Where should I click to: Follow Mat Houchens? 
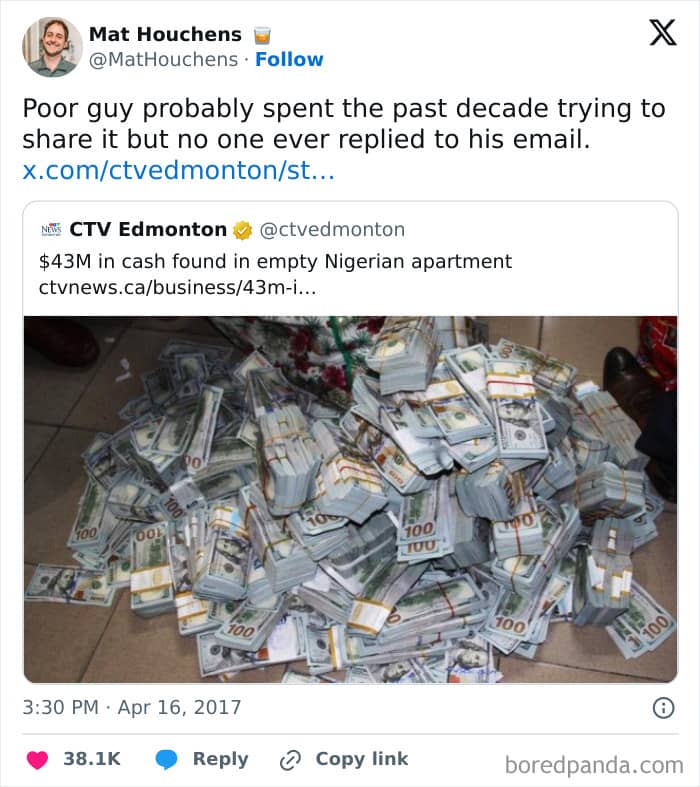pyautogui.click(x=289, y=59)
